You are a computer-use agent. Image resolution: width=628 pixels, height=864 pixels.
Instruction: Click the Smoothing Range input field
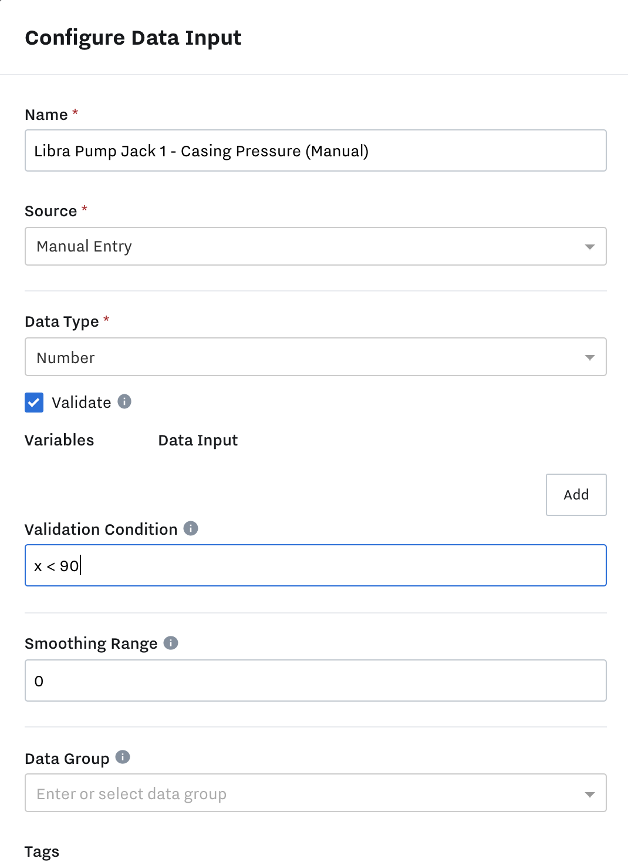316,681
